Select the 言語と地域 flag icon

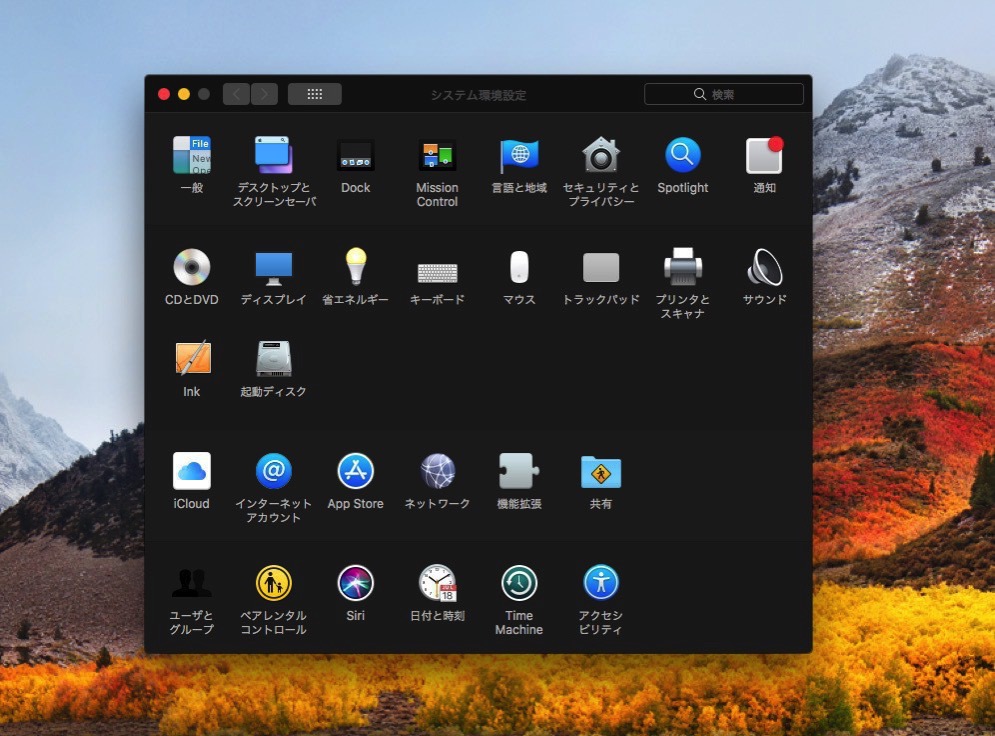pyautogui.click(x=519, y=156)
